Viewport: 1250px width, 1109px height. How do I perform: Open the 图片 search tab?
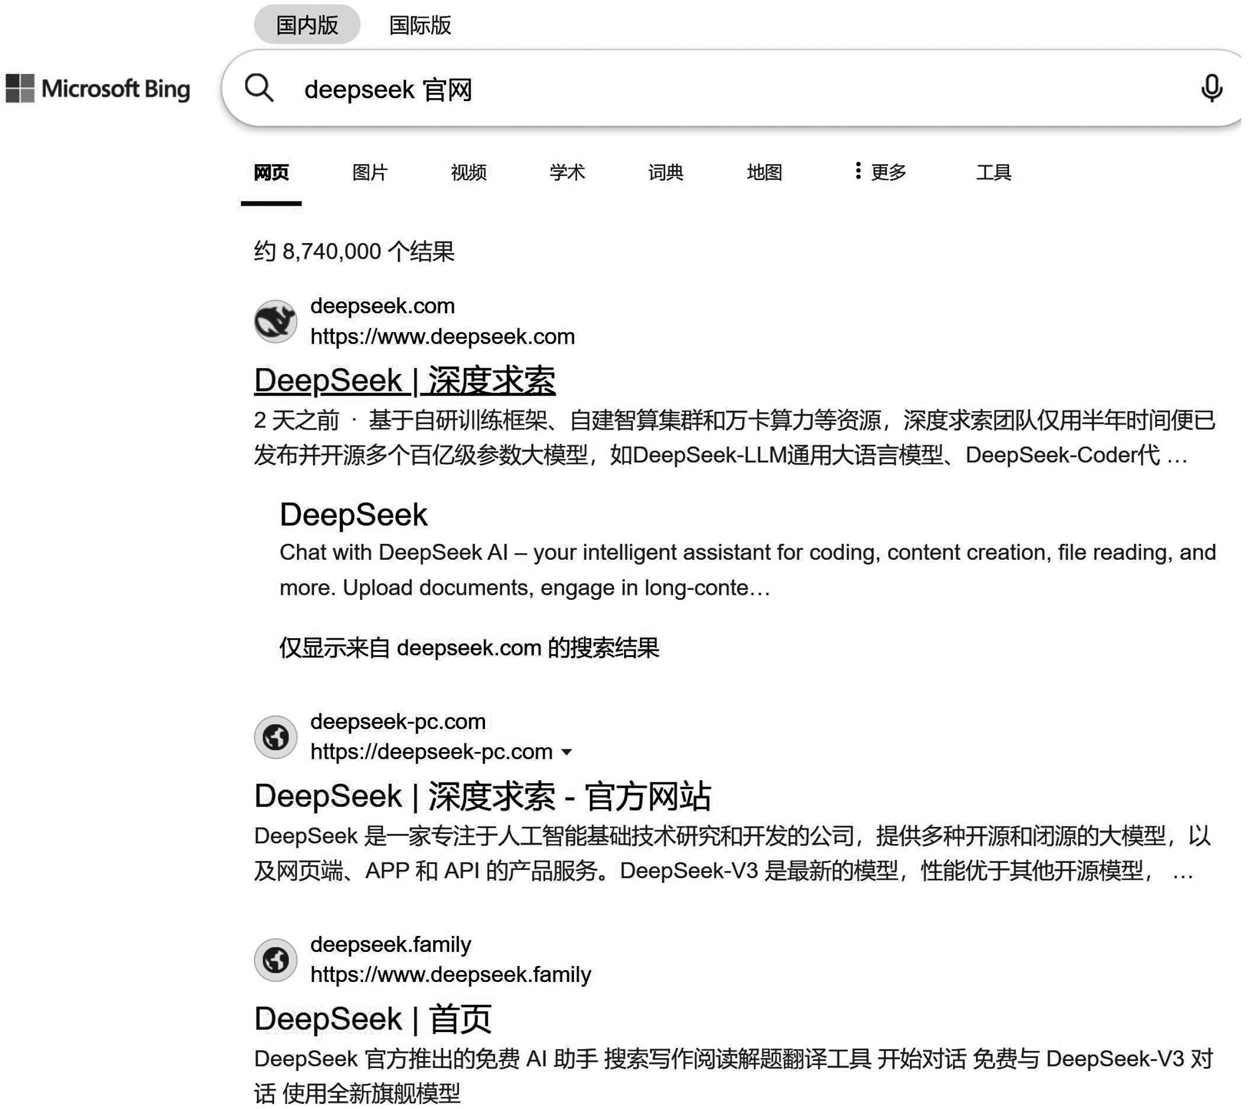pyautogui.click(x=370, y=172)
